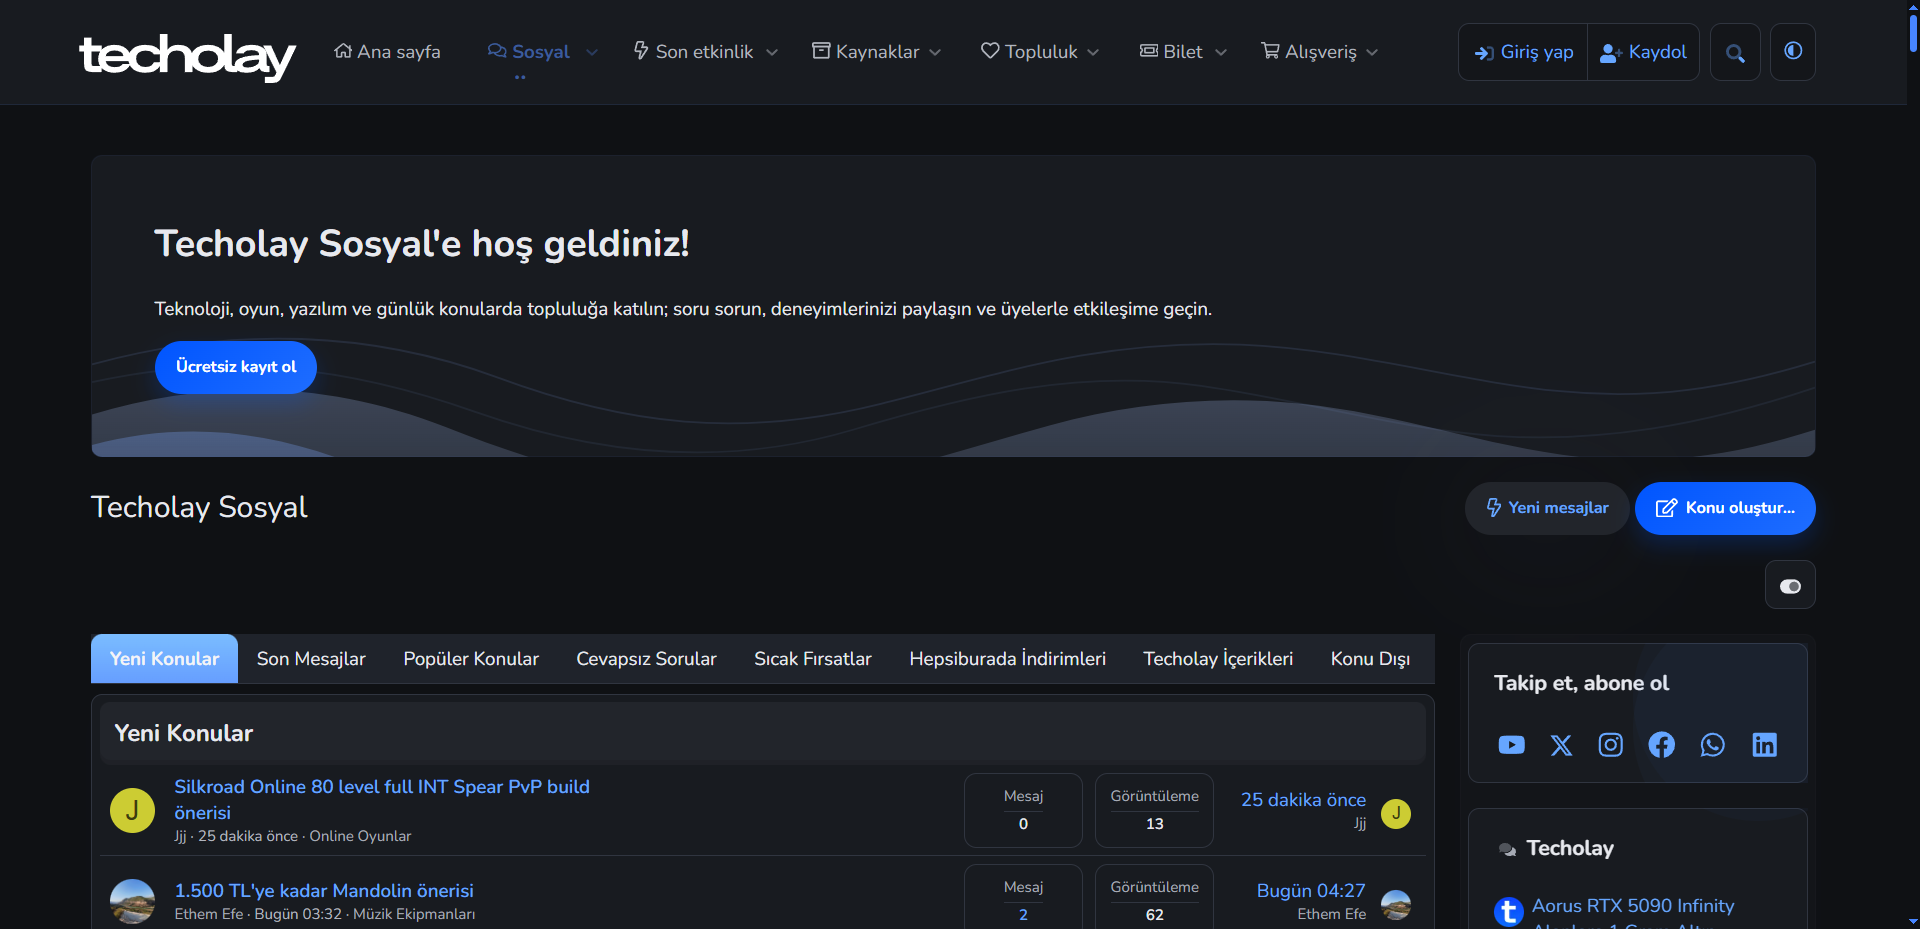The height and width of the screenshot is (929, 1920).
Task: Open Silkroad Online 80 level topic
Action: [x=382, y=799]
